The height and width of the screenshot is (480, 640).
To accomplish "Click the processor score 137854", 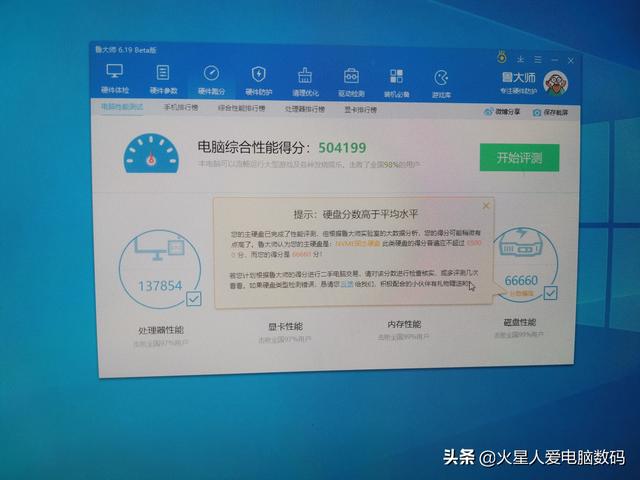I will (160, 286).
